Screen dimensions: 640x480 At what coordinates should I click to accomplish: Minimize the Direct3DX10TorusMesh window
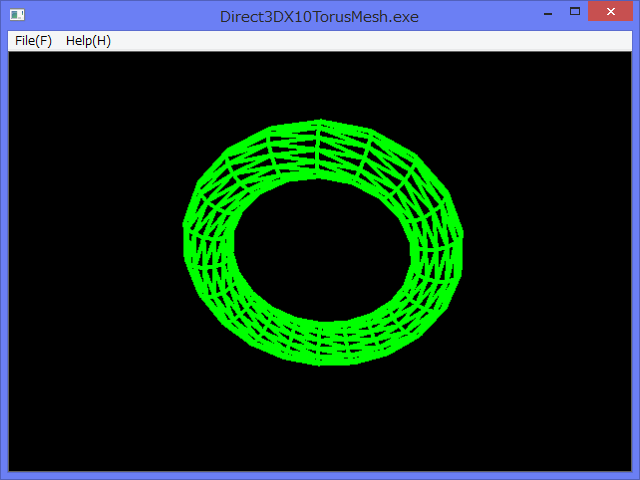tap(548, 12)
